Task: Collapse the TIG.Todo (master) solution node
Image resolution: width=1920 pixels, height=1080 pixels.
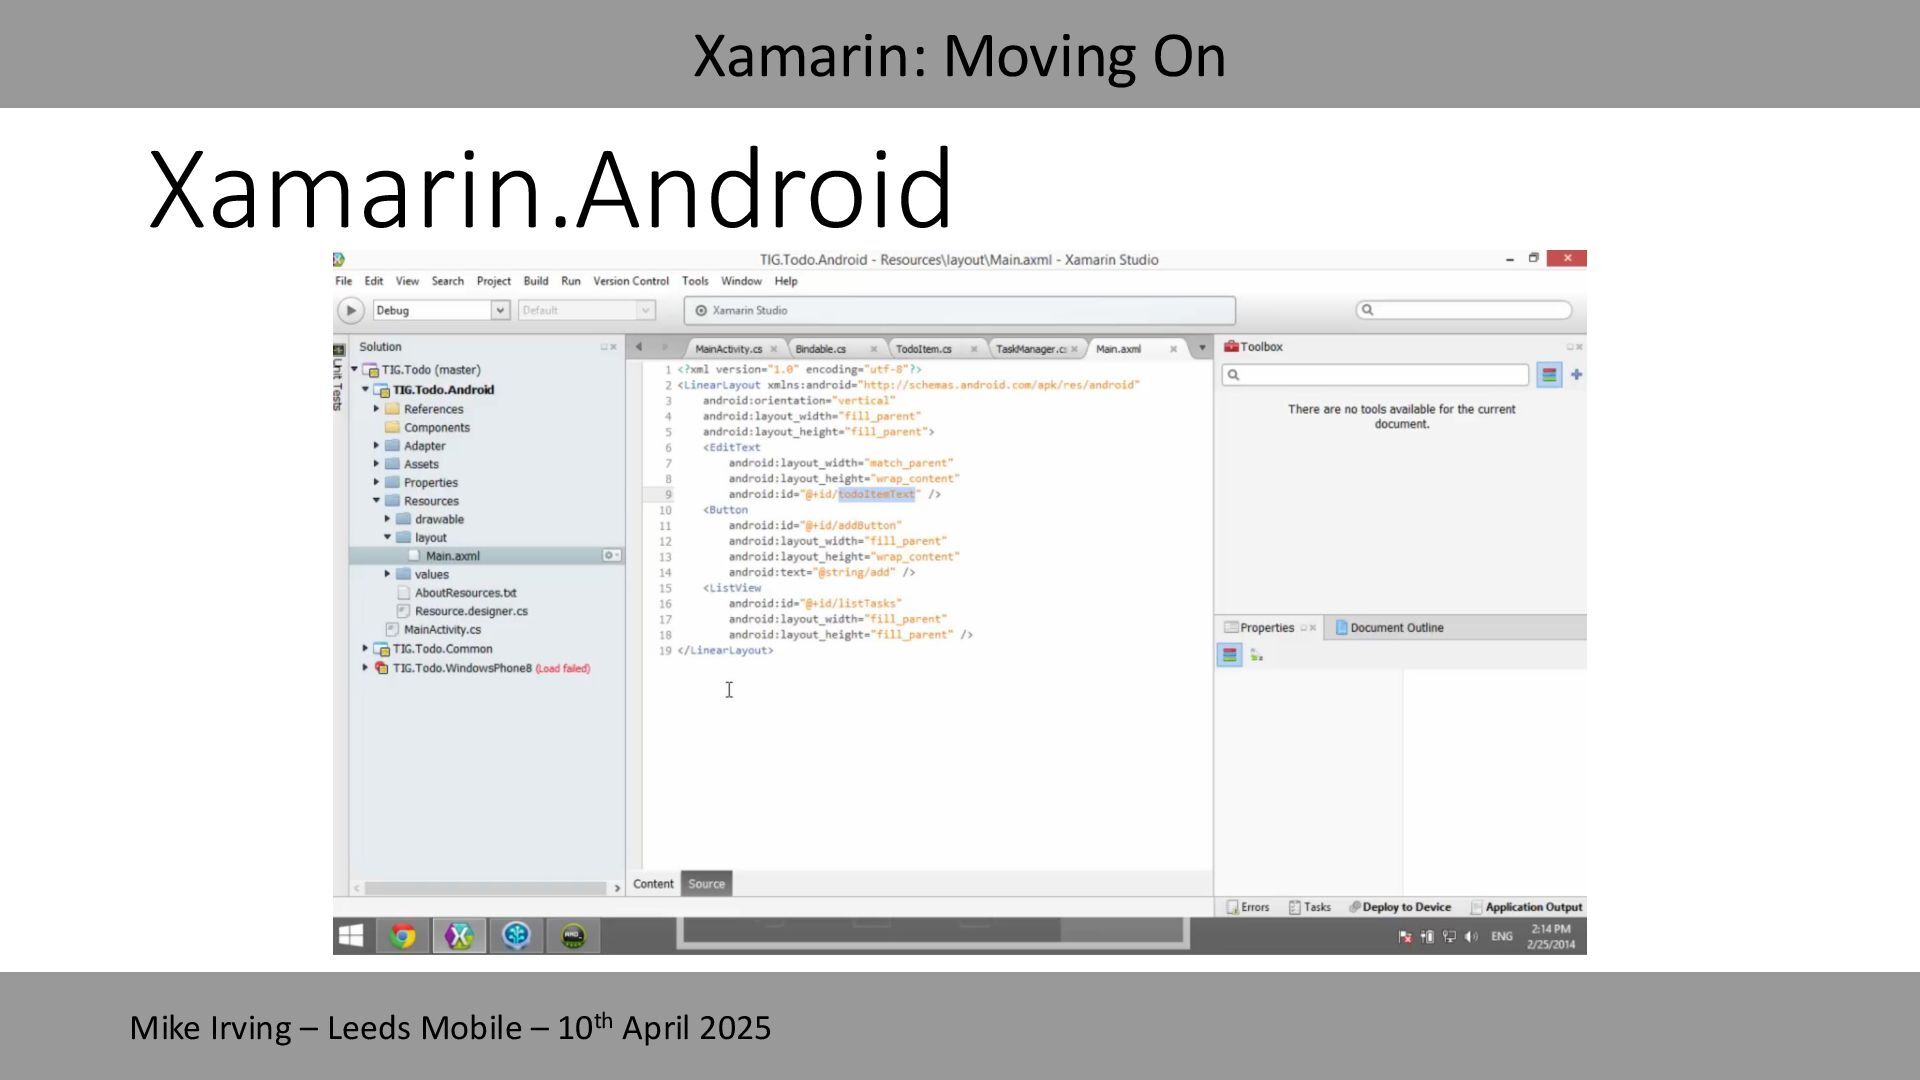Action: coord(354,369)
